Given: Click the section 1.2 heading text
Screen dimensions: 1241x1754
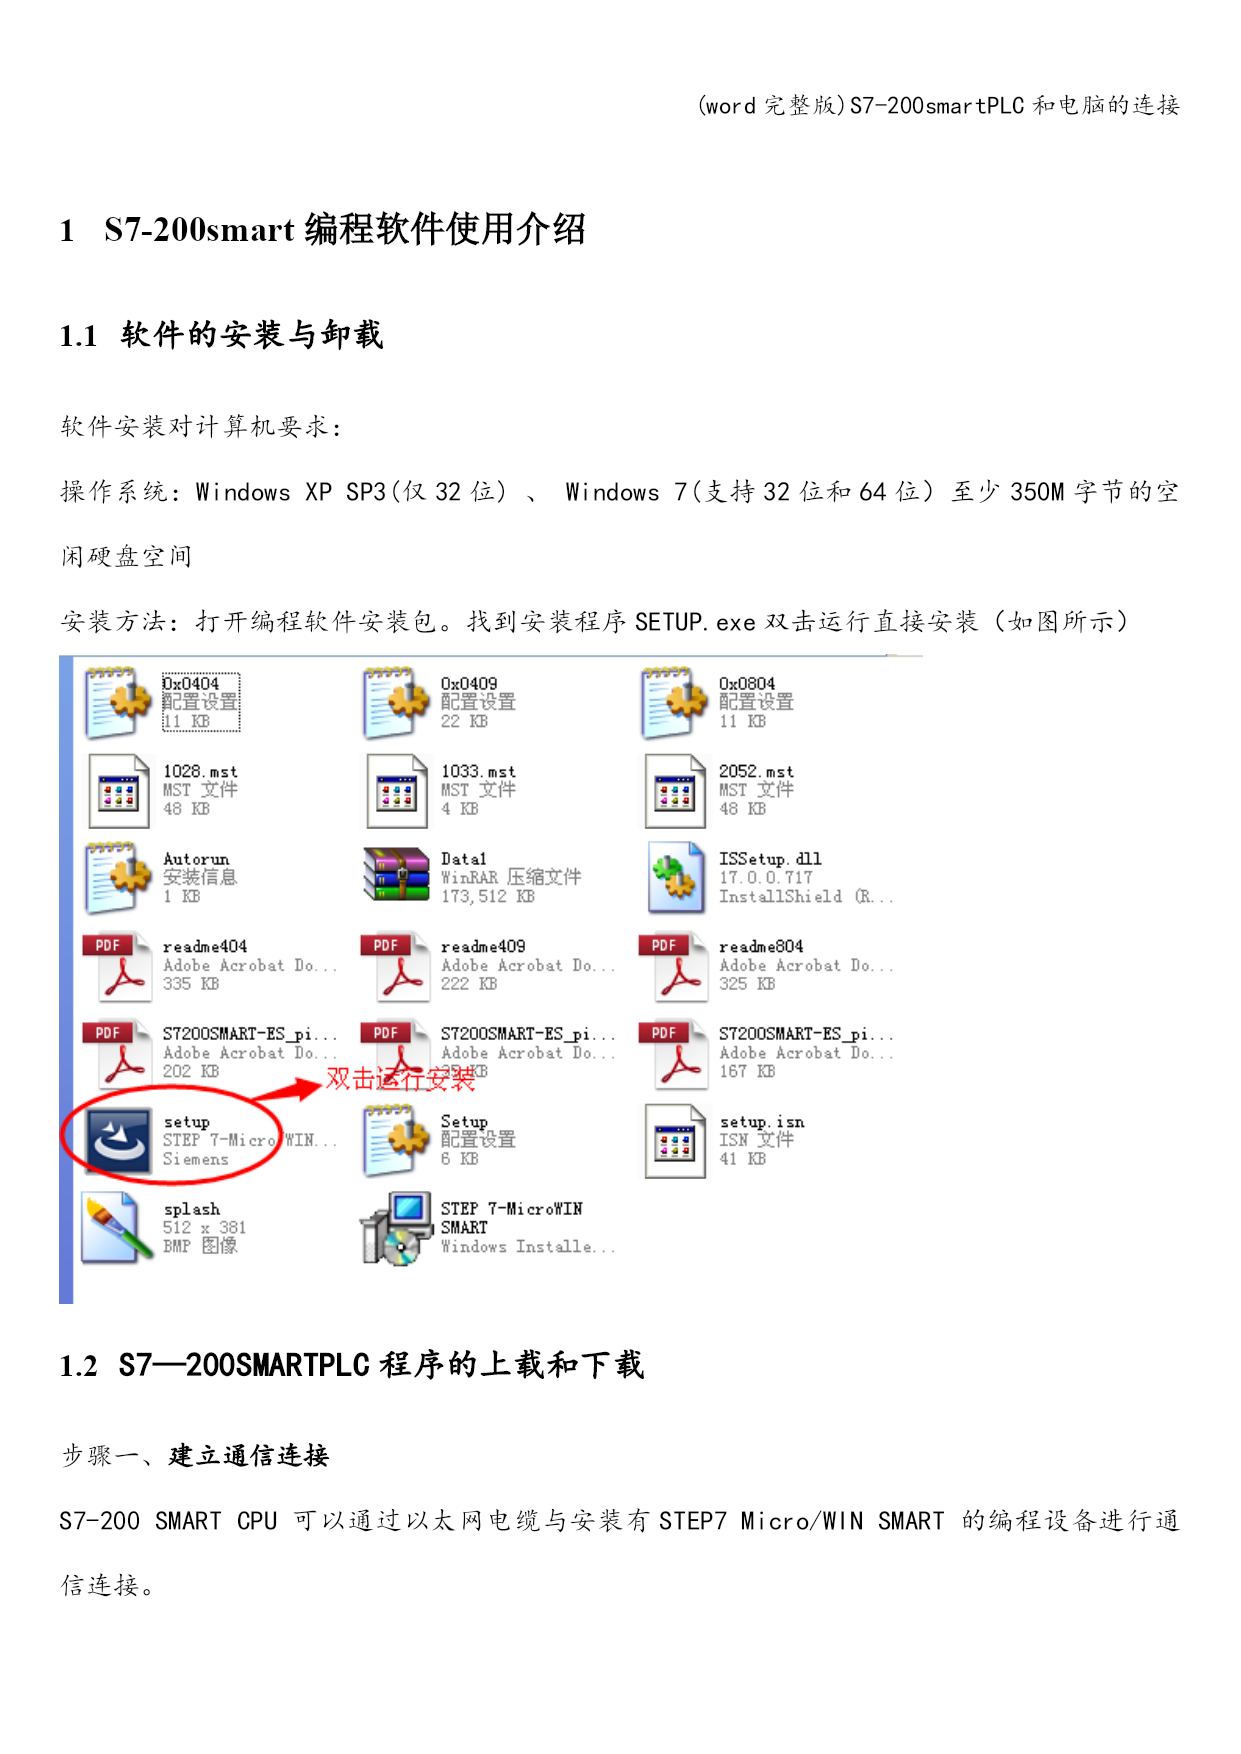Looking at the screenshot, I should click(352, 1365).
